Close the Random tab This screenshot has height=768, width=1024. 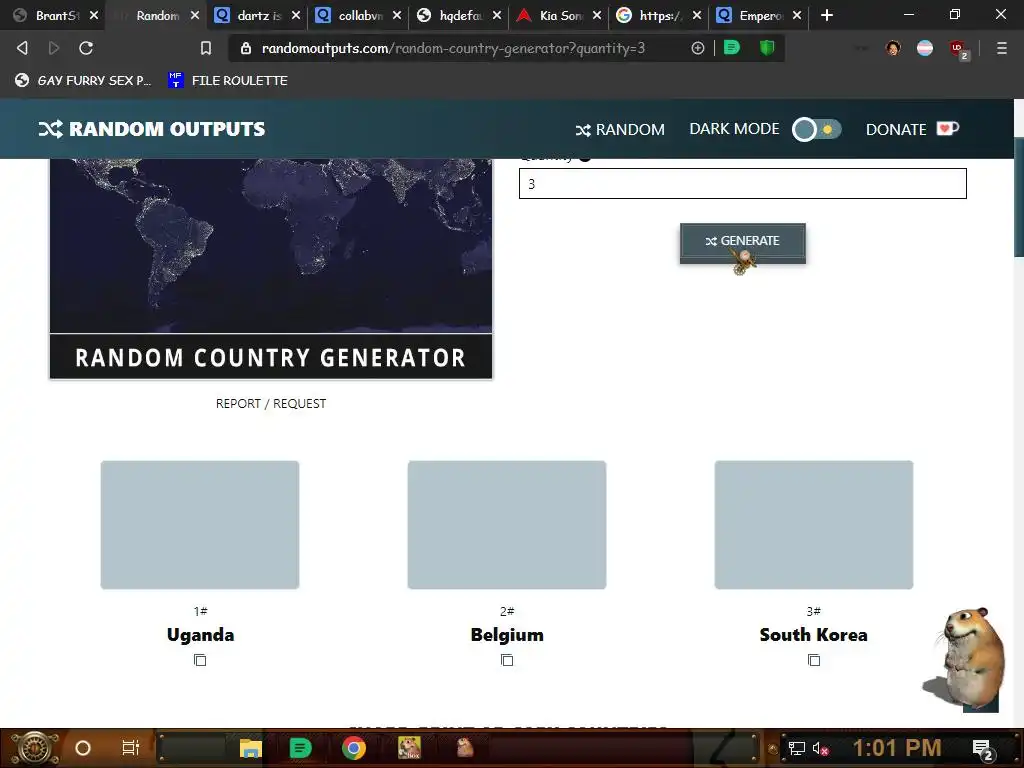195,15
